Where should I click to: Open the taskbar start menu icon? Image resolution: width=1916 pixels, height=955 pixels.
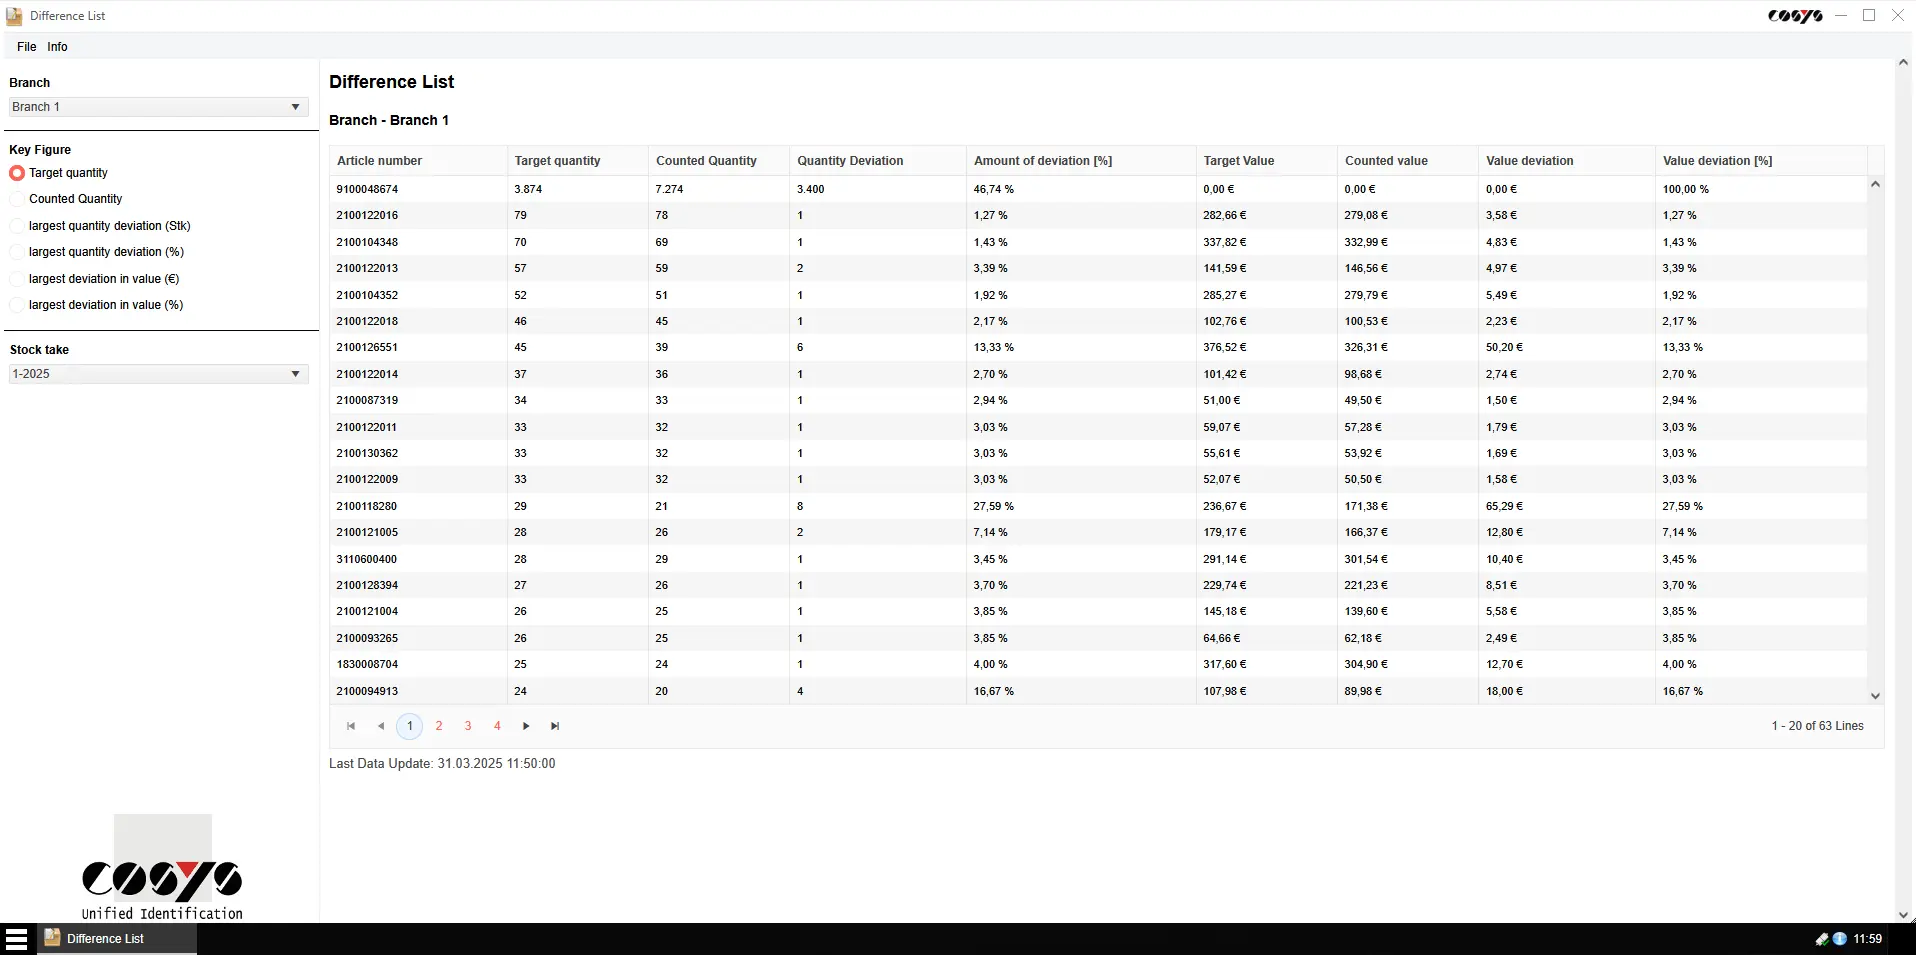(x=16, y=939)
